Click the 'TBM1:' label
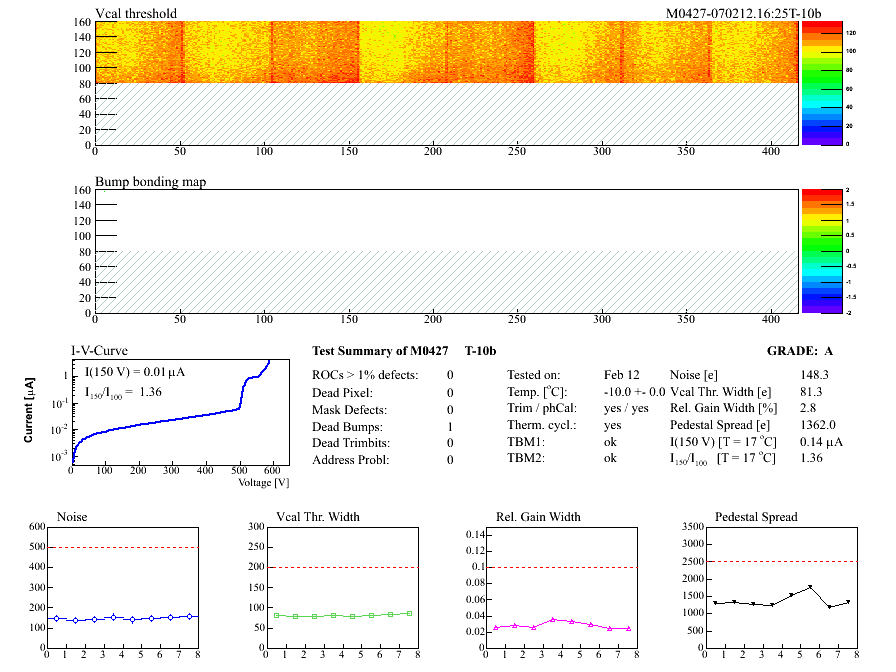Image resolution: width=896 pixels, height=672 pixels. click(x=526, y=442)
